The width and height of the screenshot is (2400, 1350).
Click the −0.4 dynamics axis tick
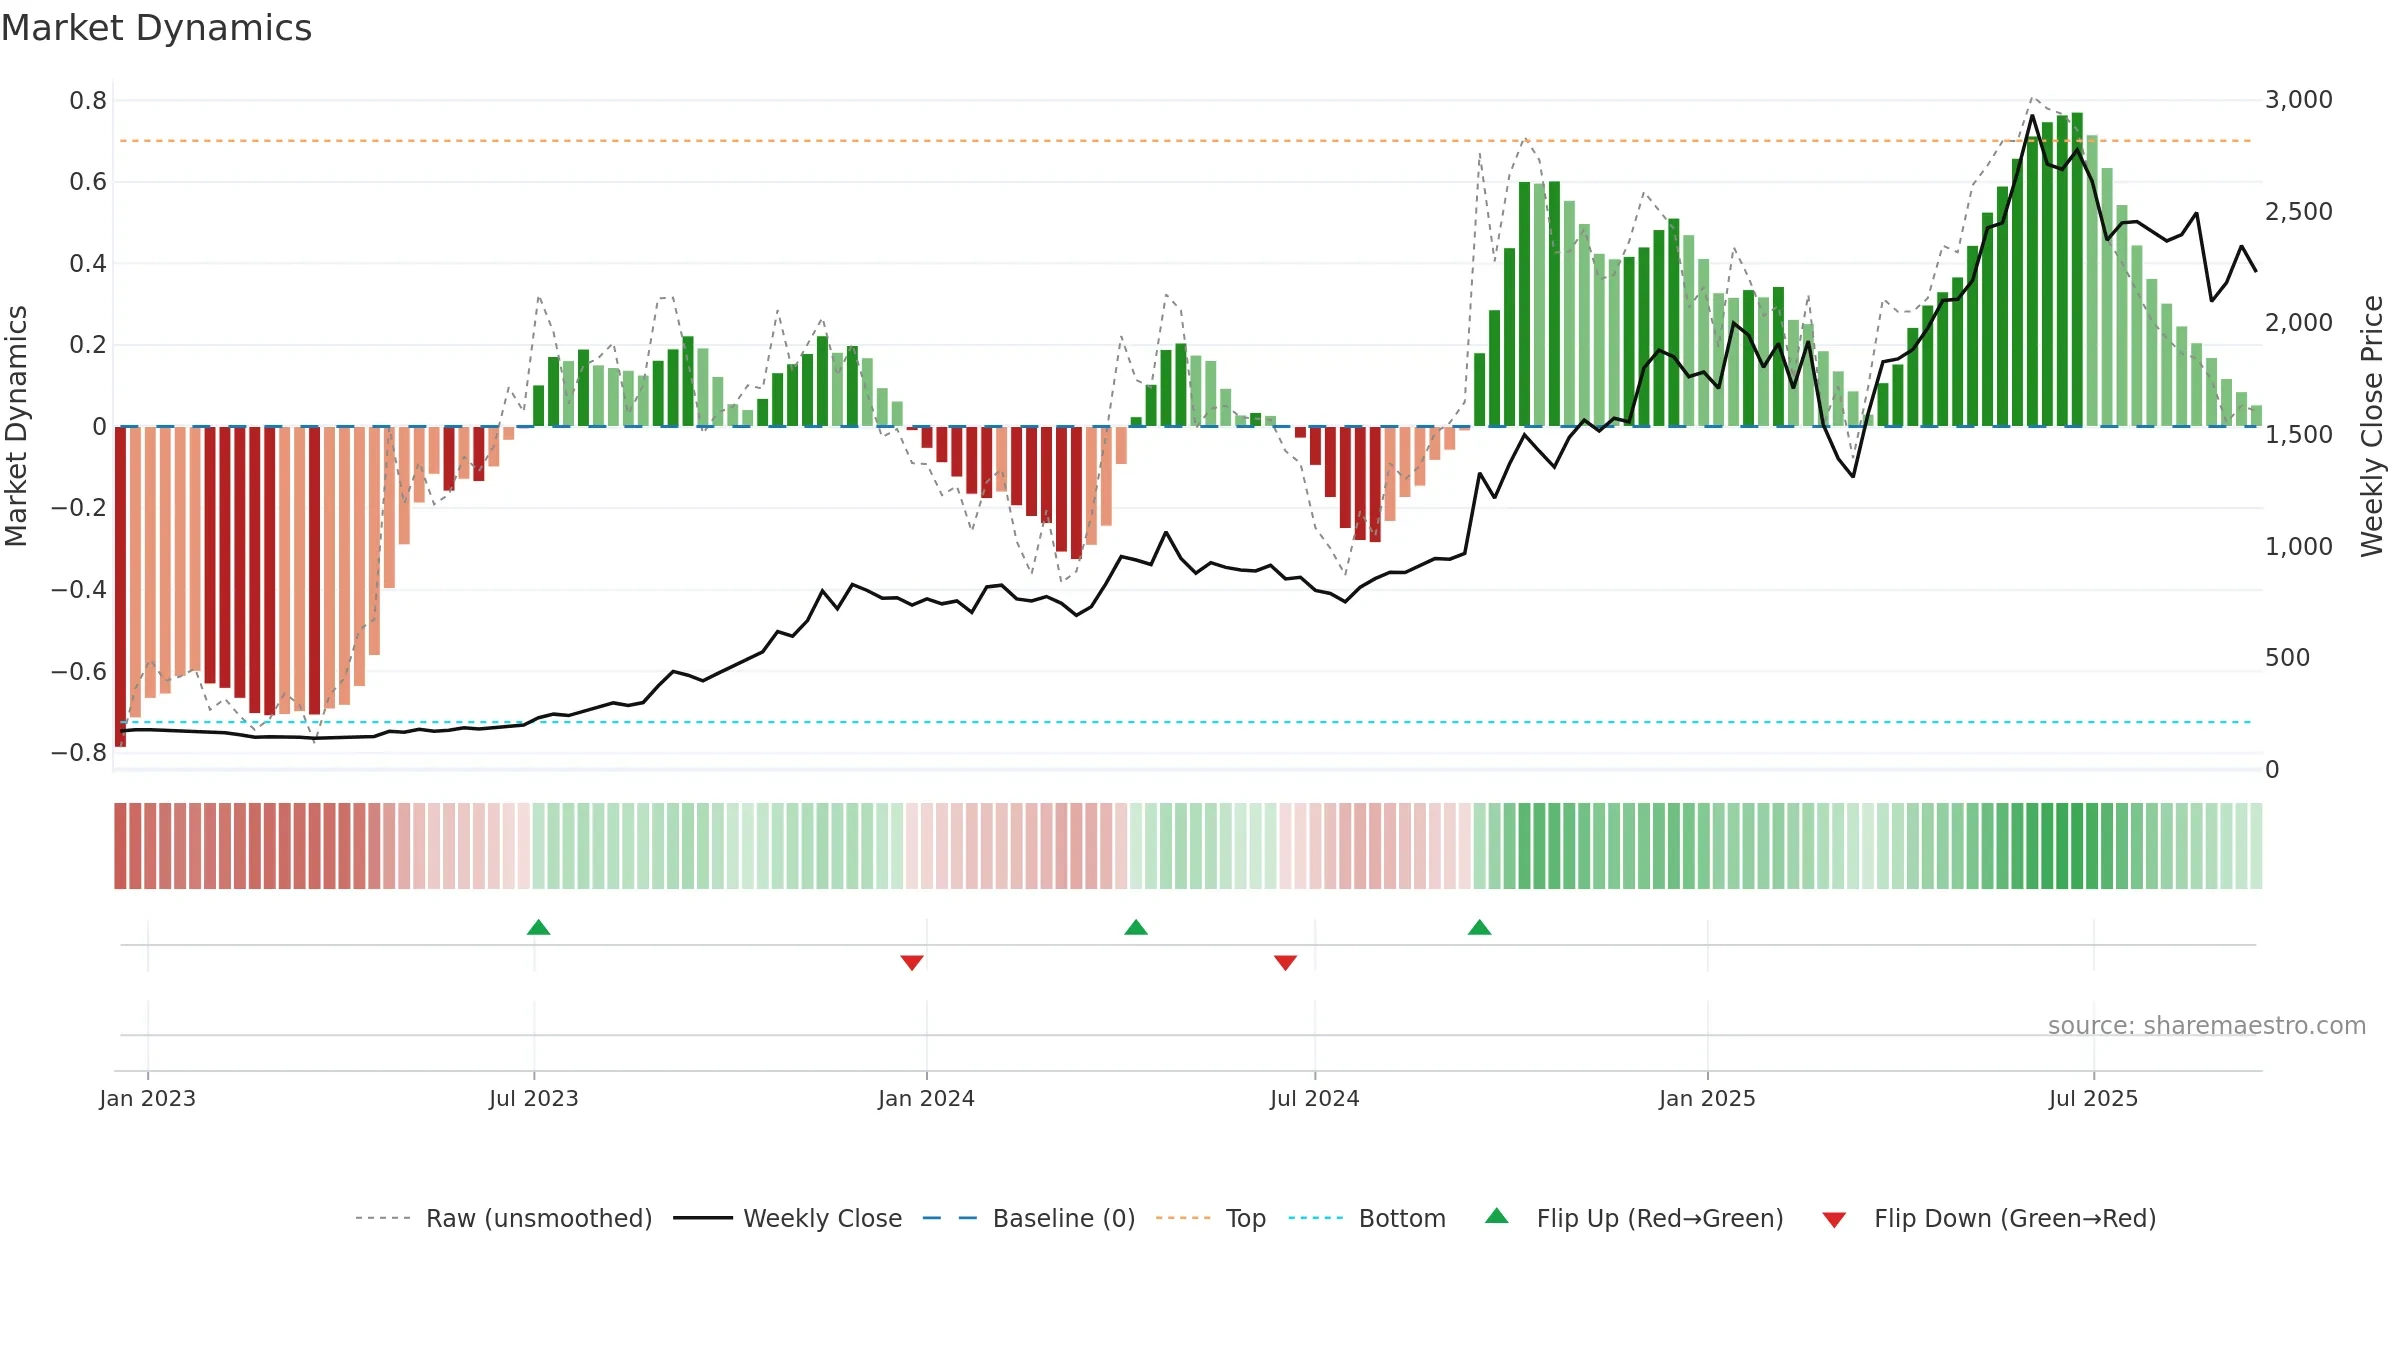click(79, 590)
